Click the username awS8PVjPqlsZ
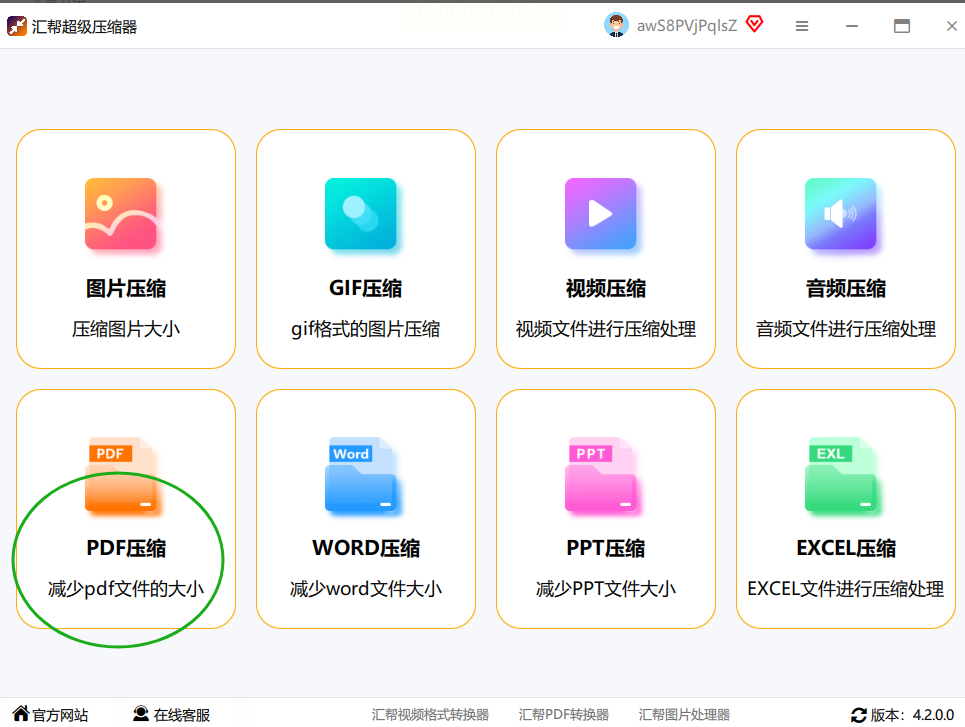965x727 pixels. pyautogui.click(x=687, y=26)
